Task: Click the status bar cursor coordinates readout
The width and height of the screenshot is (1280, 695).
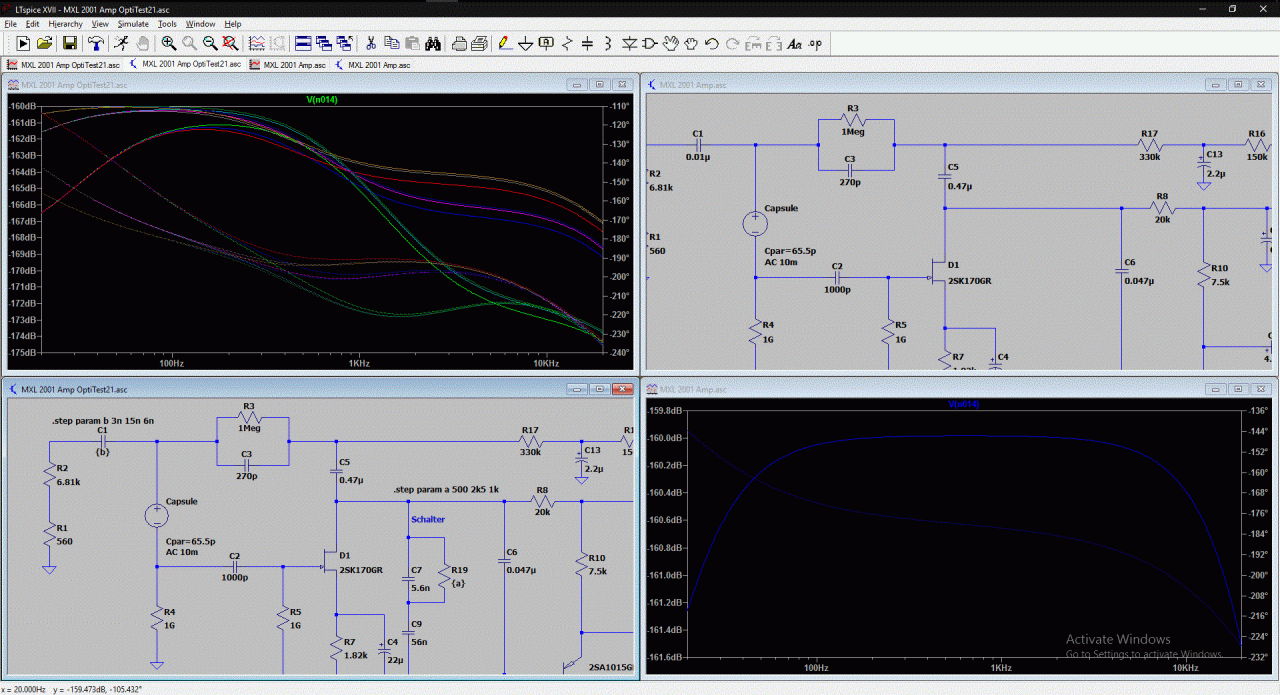Action: [73, 689]
